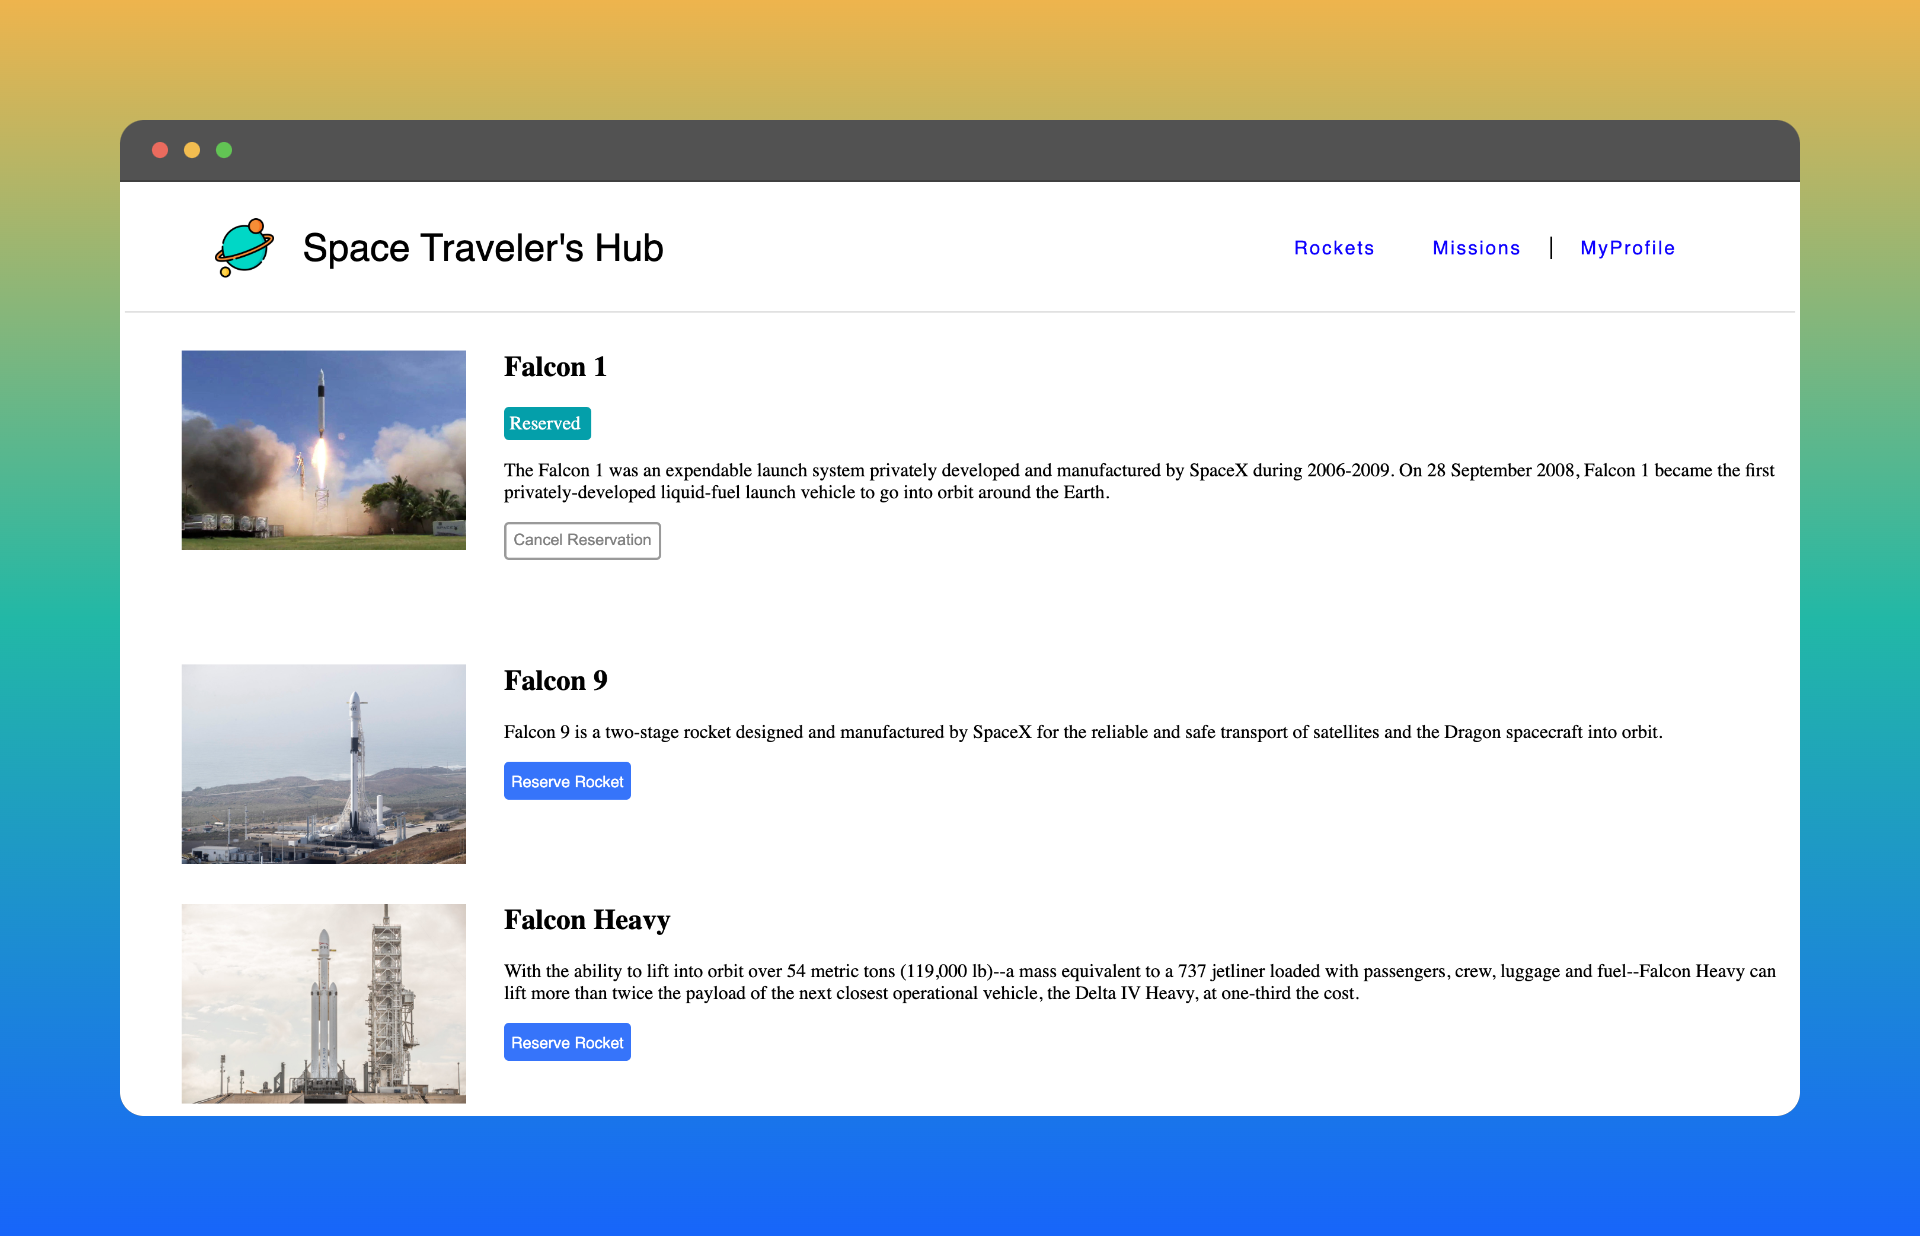Reserve the Falcon Heavy rocket
Viewport: 1920px width, 1236px height.
pos(567,1042)
